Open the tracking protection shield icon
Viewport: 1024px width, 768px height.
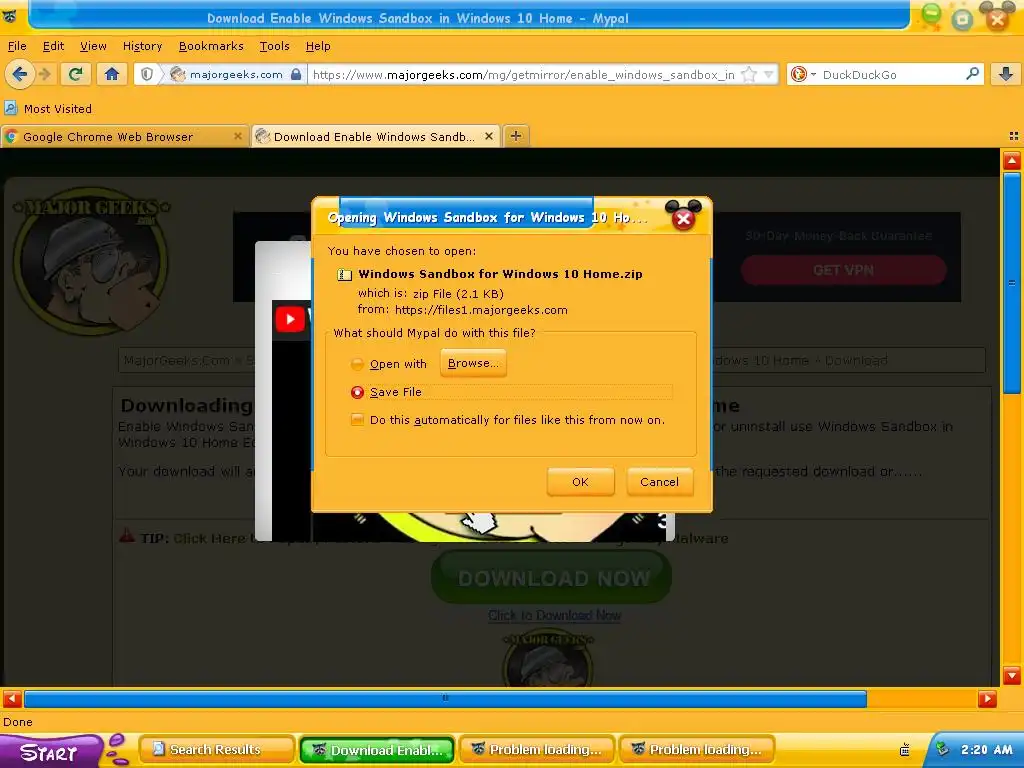click(147, 74)
